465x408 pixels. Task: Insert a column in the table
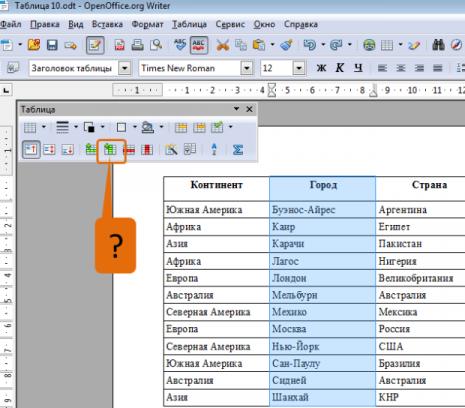tap(110, 149)
